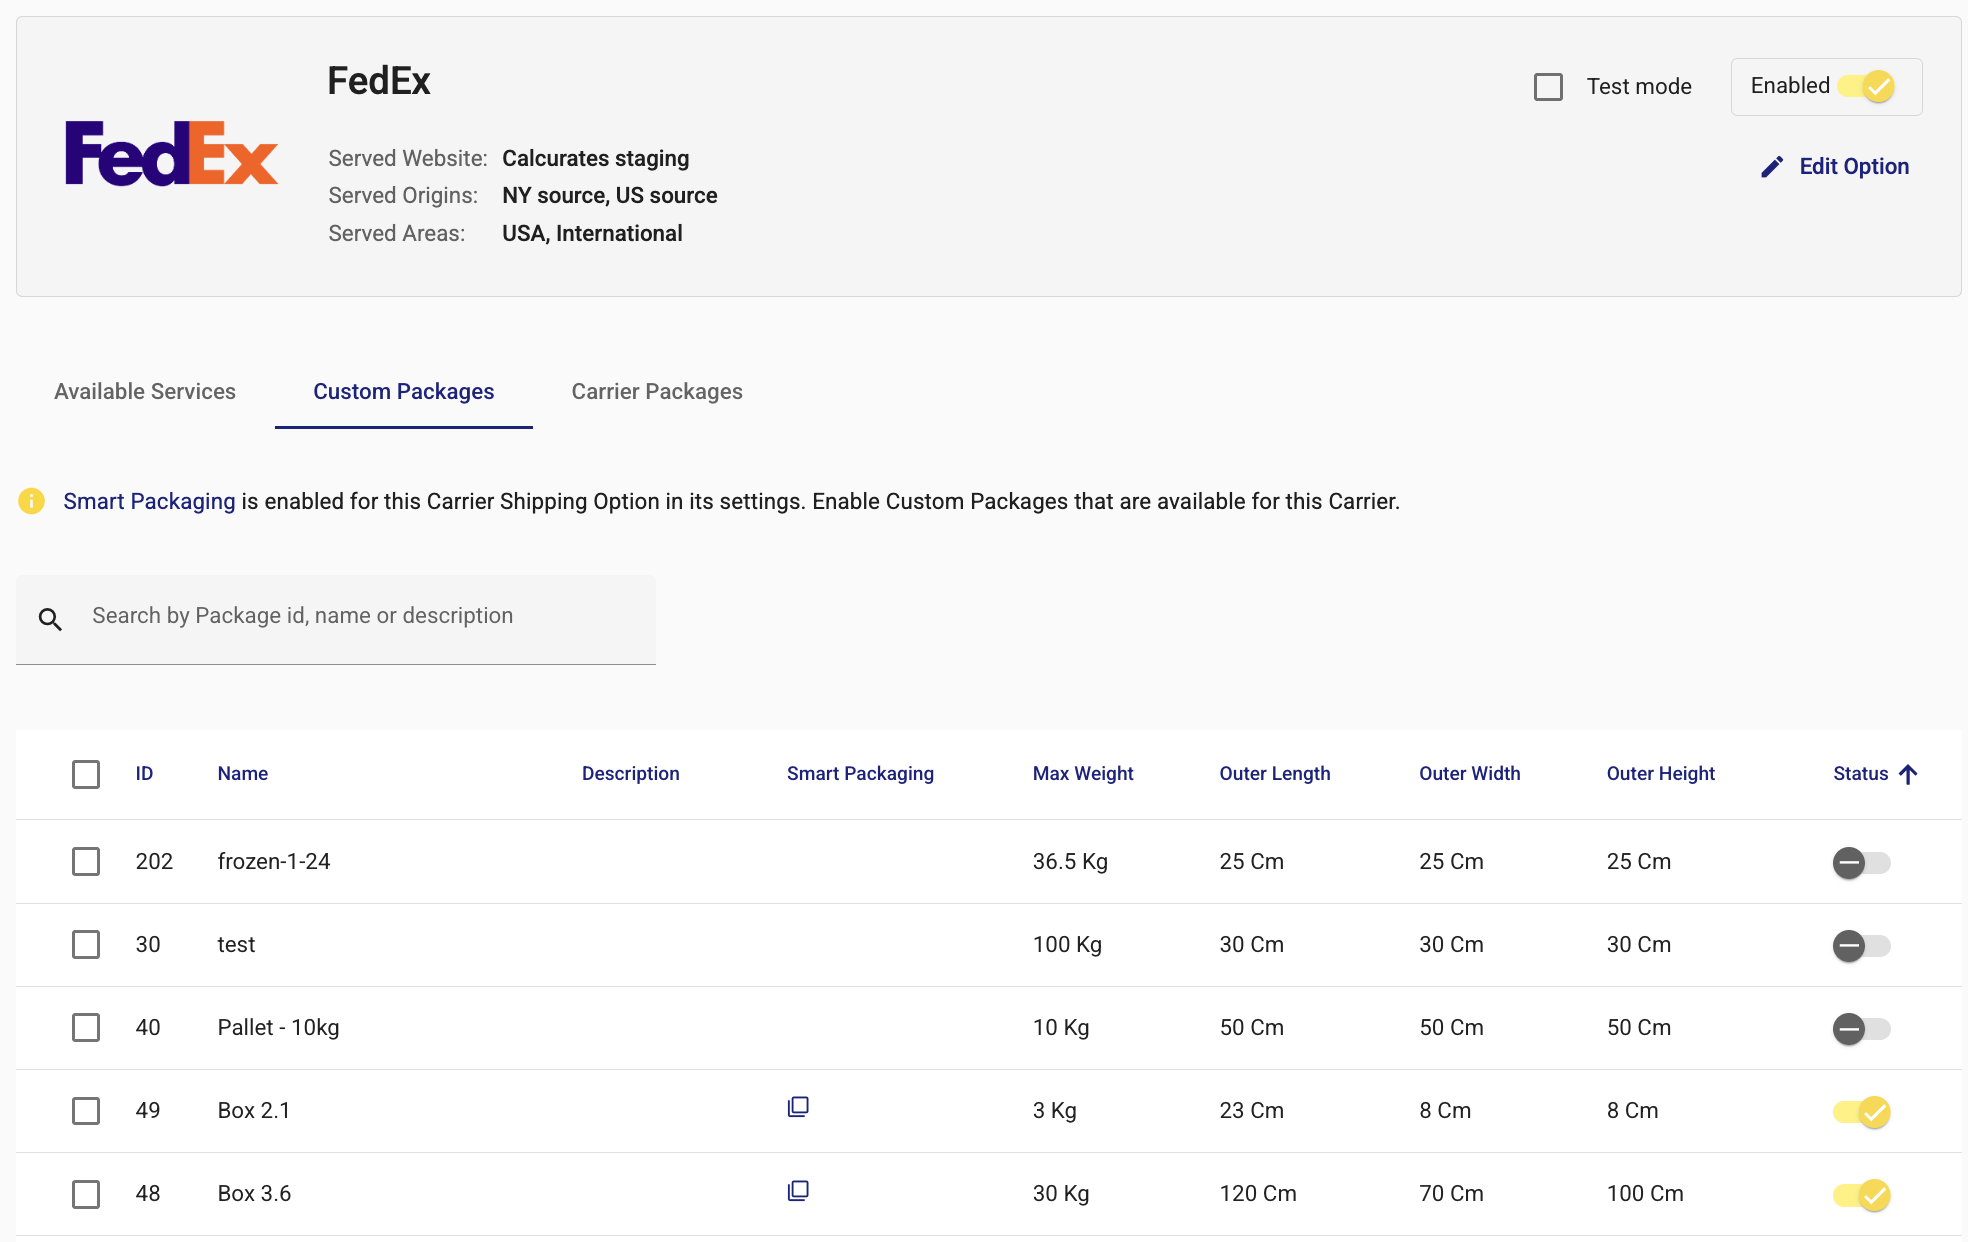Sort by Outer Length column header
Screen dimensions: 1968x1242
pos(1275,774)
